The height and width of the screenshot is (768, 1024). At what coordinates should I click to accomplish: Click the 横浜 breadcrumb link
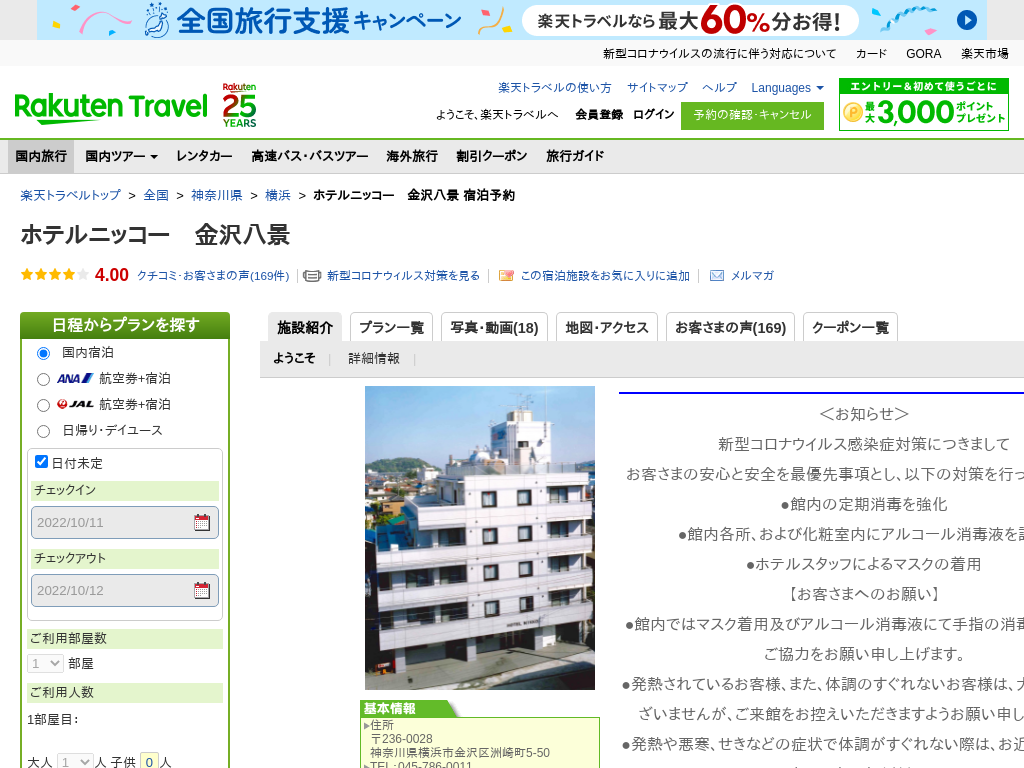tap(278, 195)
